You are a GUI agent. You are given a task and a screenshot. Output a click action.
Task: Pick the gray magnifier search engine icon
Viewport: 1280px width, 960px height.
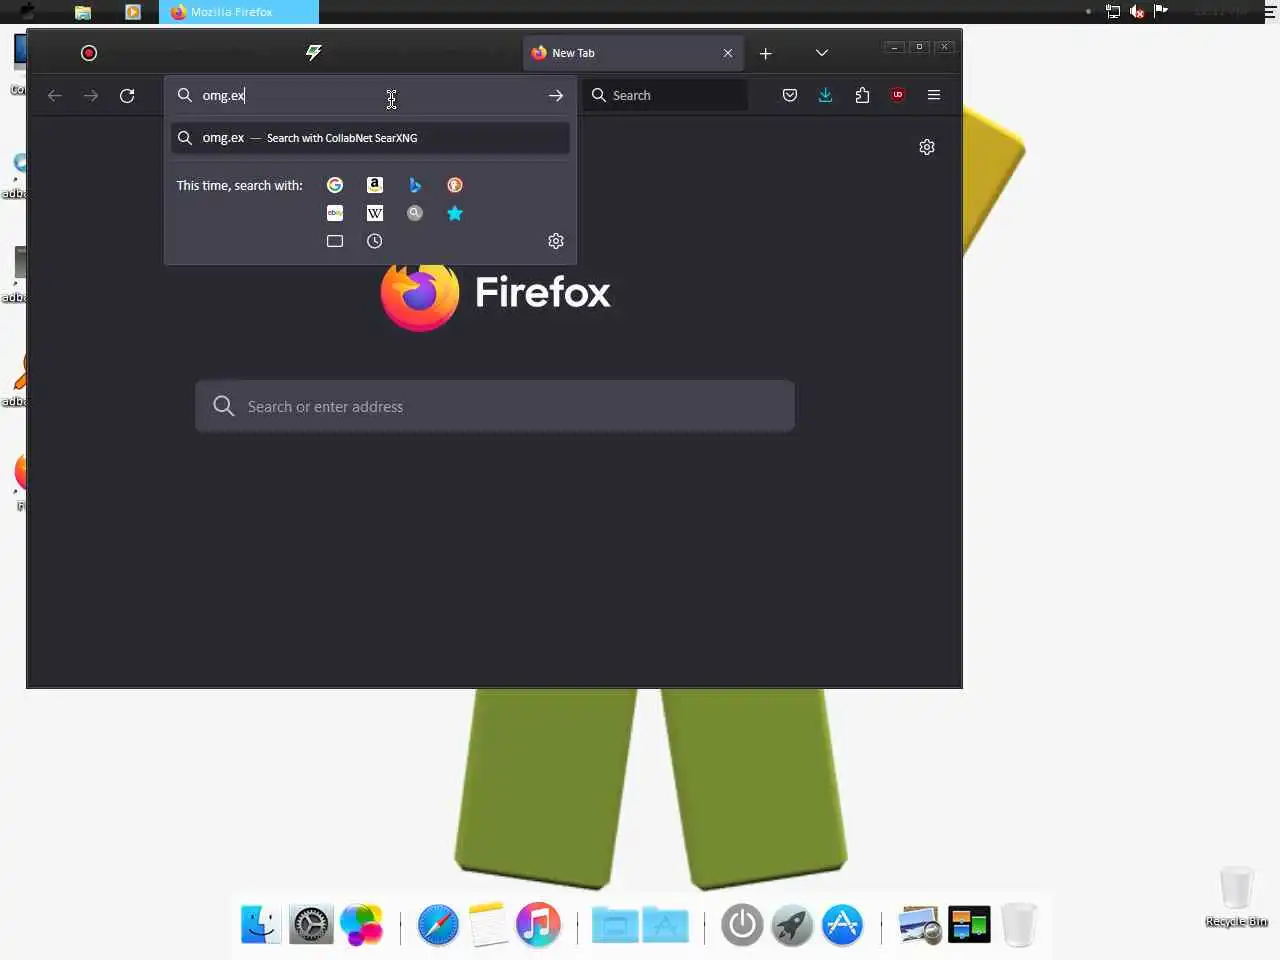pyautogui.click(x=415, y=213)
